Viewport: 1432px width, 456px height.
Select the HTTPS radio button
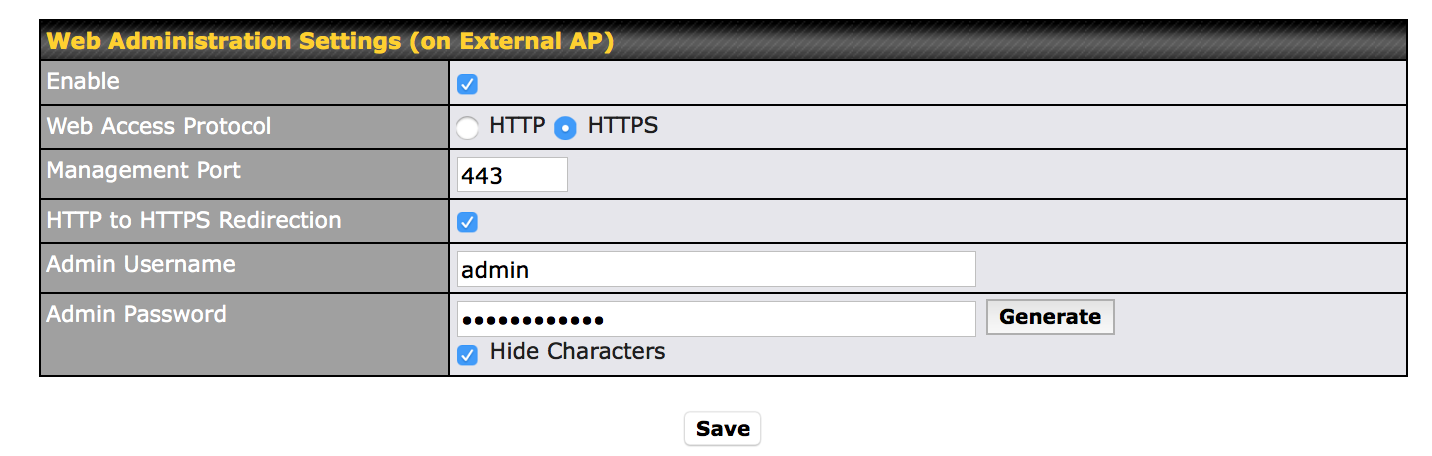[x=566, y=128]
